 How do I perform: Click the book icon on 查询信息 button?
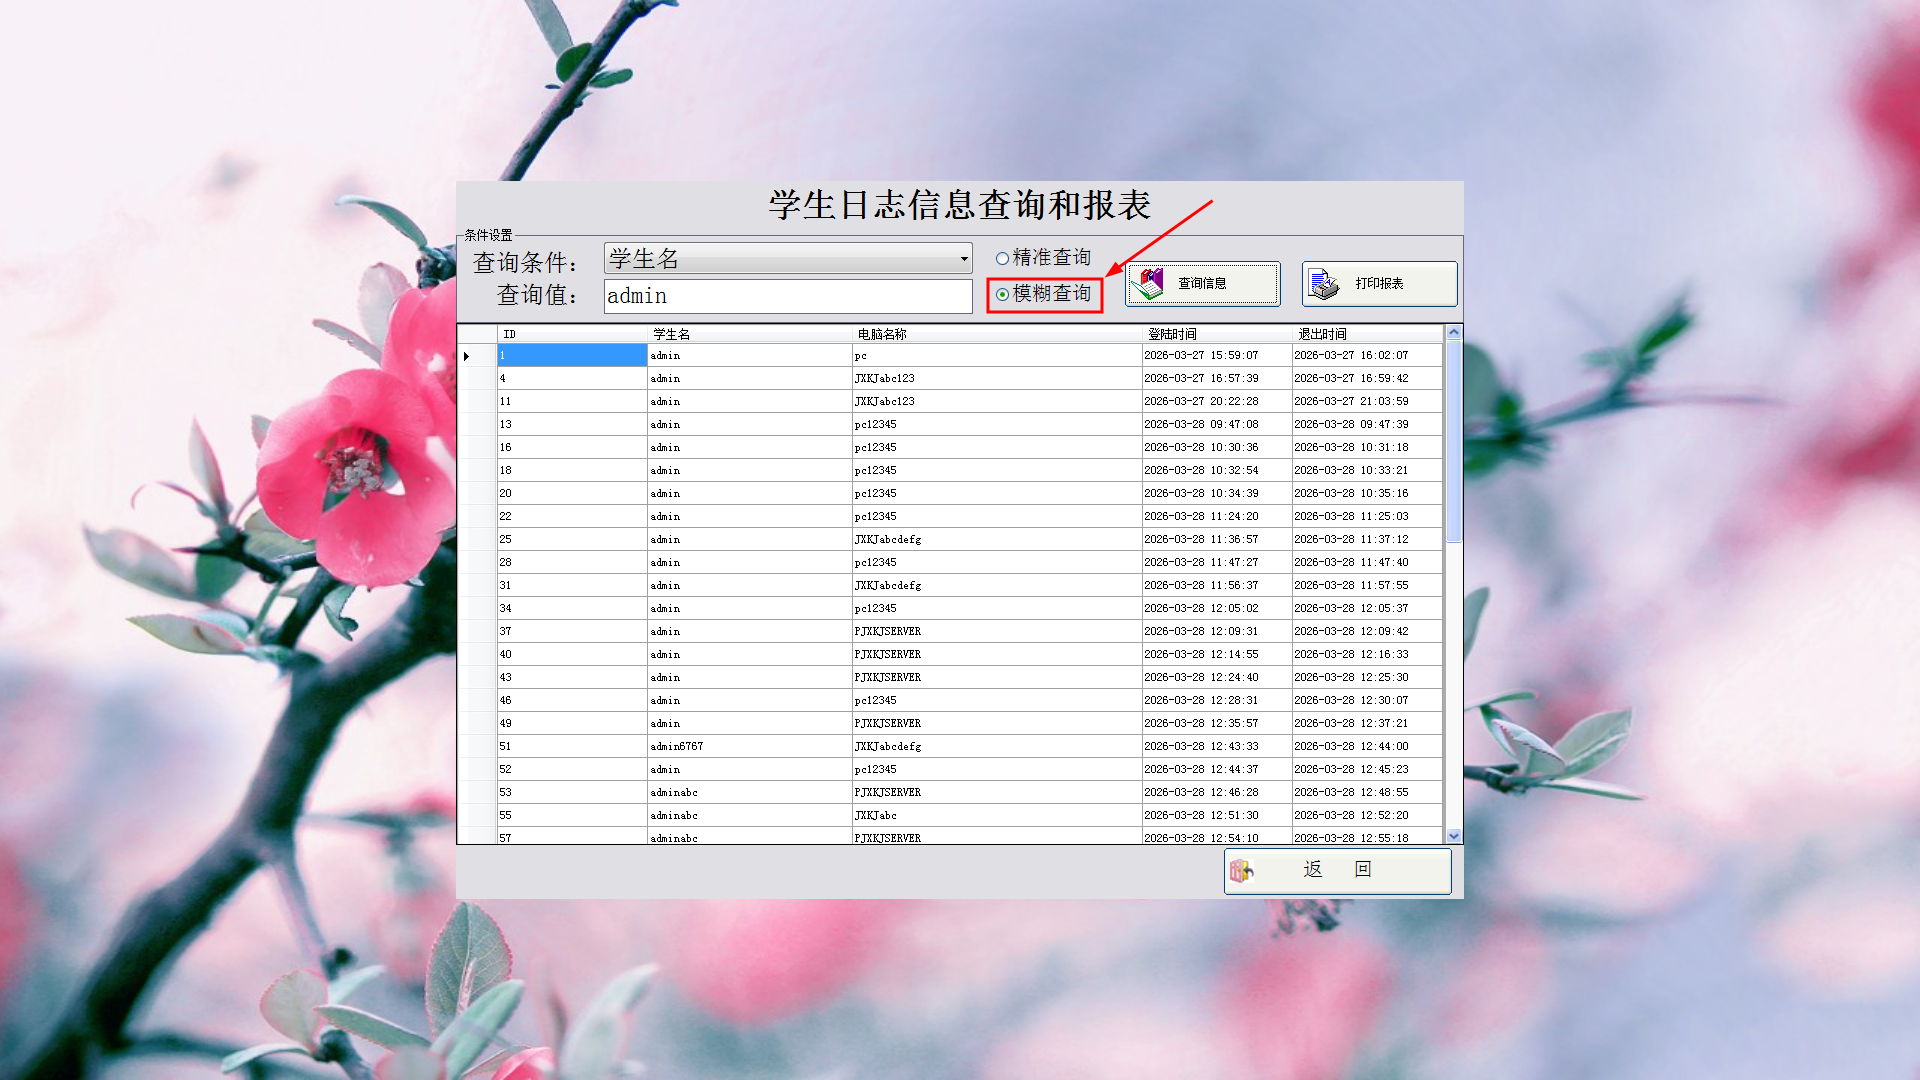point(1147,284)
